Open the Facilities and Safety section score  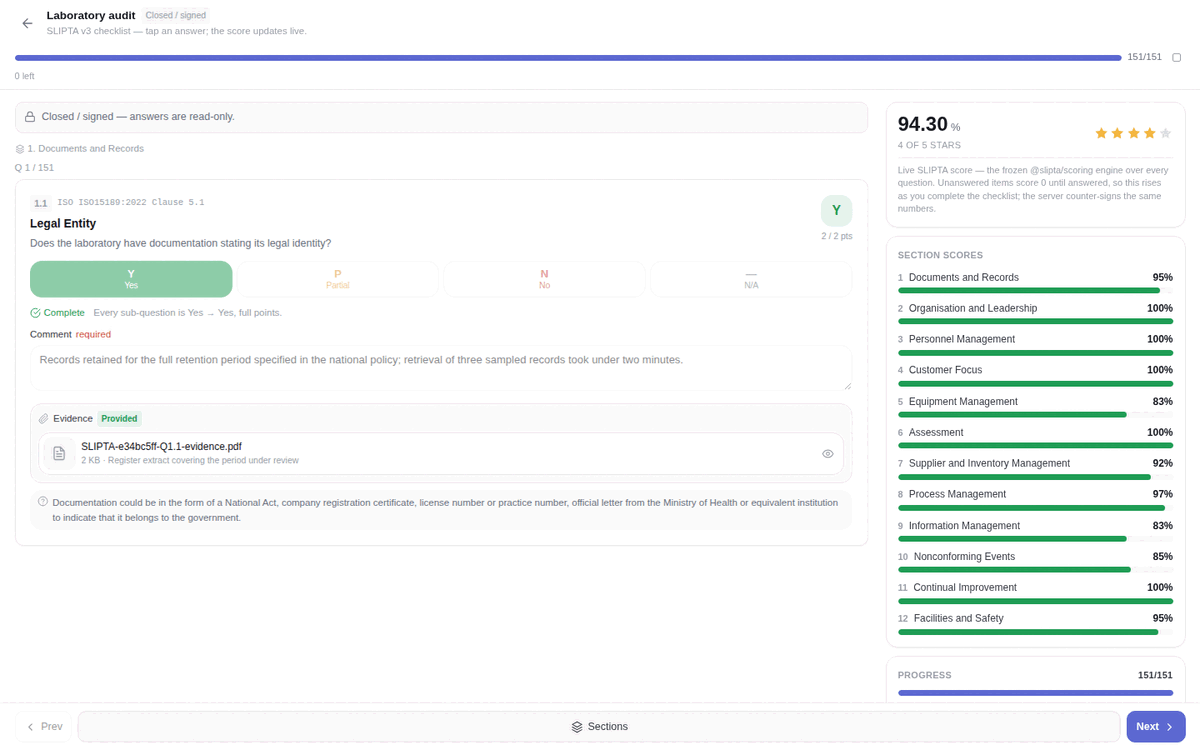point(1035,624)
